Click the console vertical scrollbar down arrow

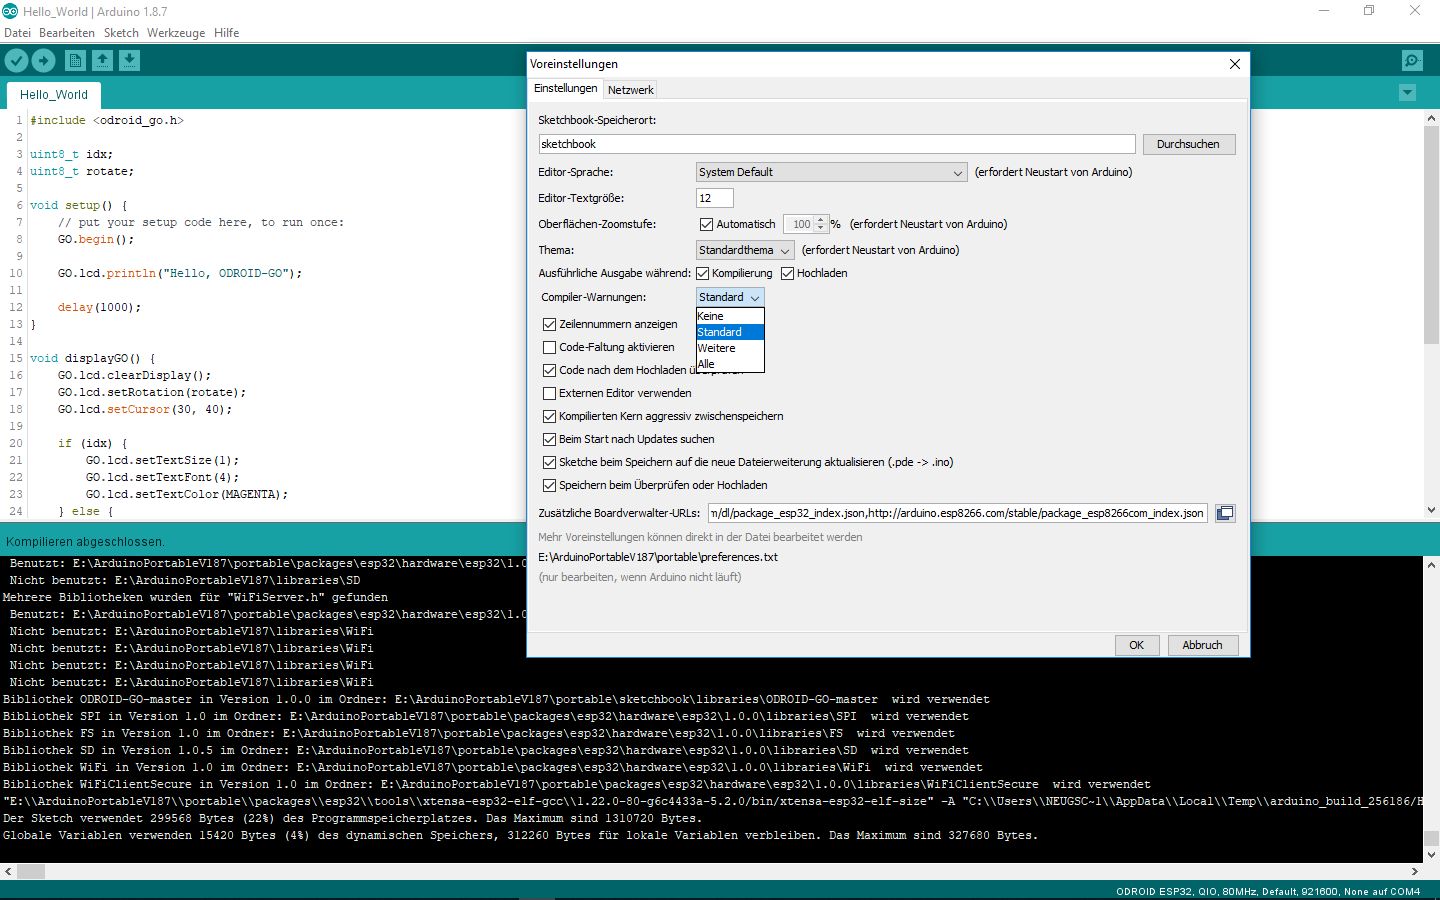[1431, 855]
